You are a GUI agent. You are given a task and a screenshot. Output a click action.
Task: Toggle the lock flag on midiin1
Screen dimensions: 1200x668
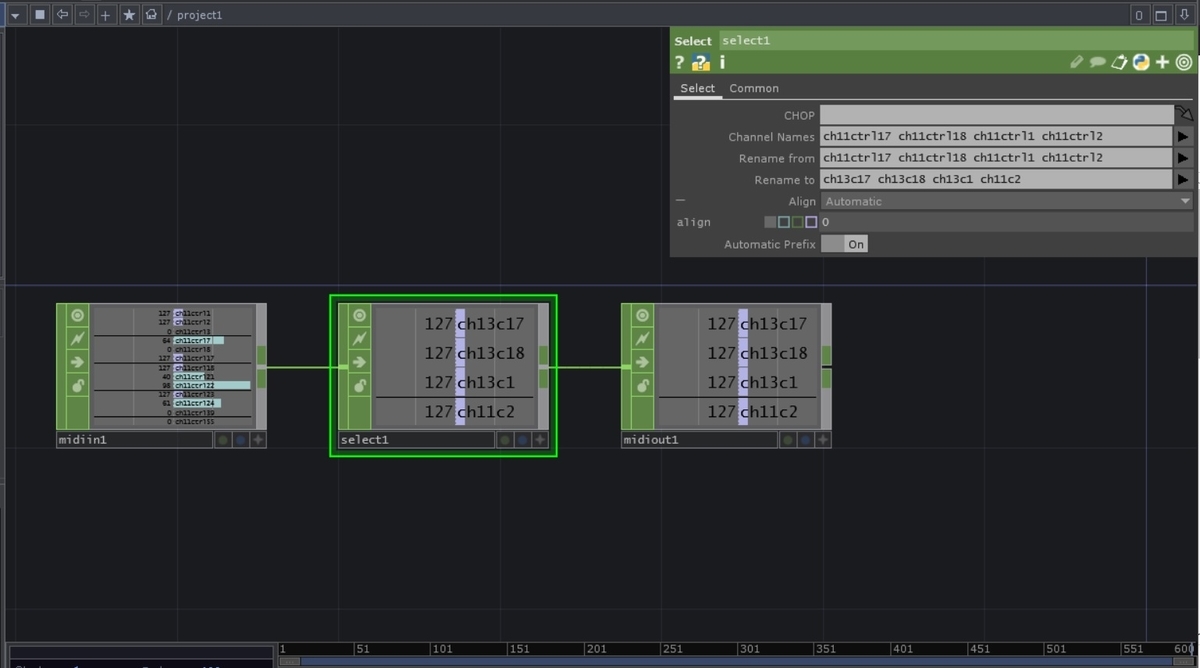point(77,385)
